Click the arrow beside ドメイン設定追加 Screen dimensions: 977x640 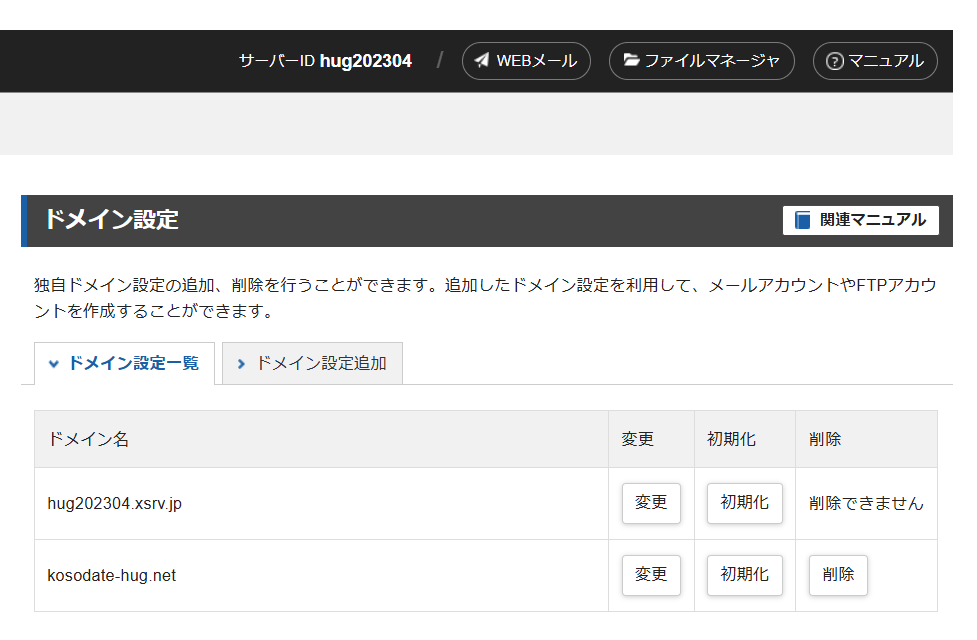tap(241, 364)
